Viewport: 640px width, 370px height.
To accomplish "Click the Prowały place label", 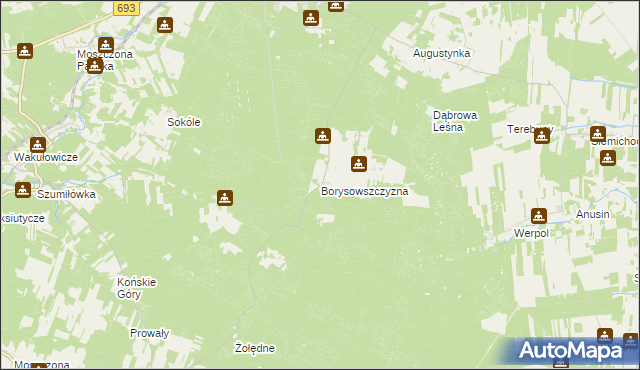I will [x=149, y=333].
